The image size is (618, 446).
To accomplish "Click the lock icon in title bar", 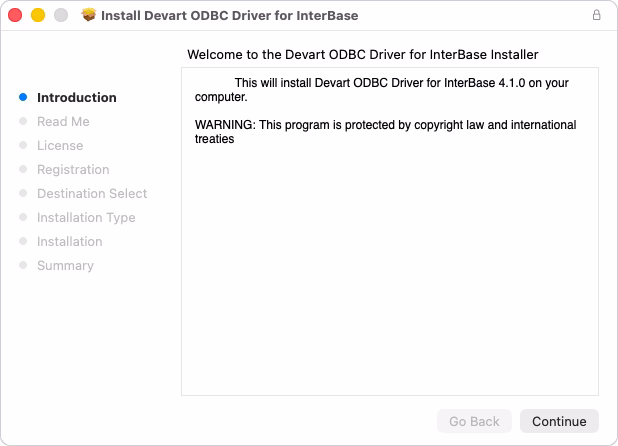I will [x=596, y=15].
